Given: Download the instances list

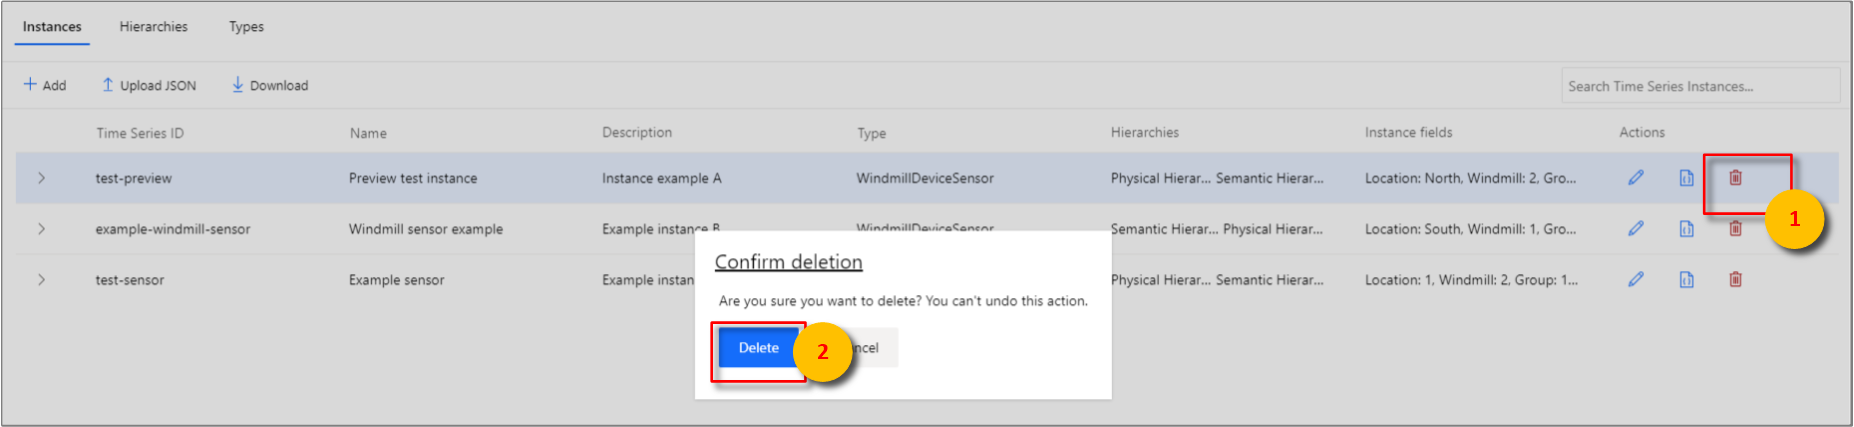Looking at the screenshot, I should tap(270, 85).
